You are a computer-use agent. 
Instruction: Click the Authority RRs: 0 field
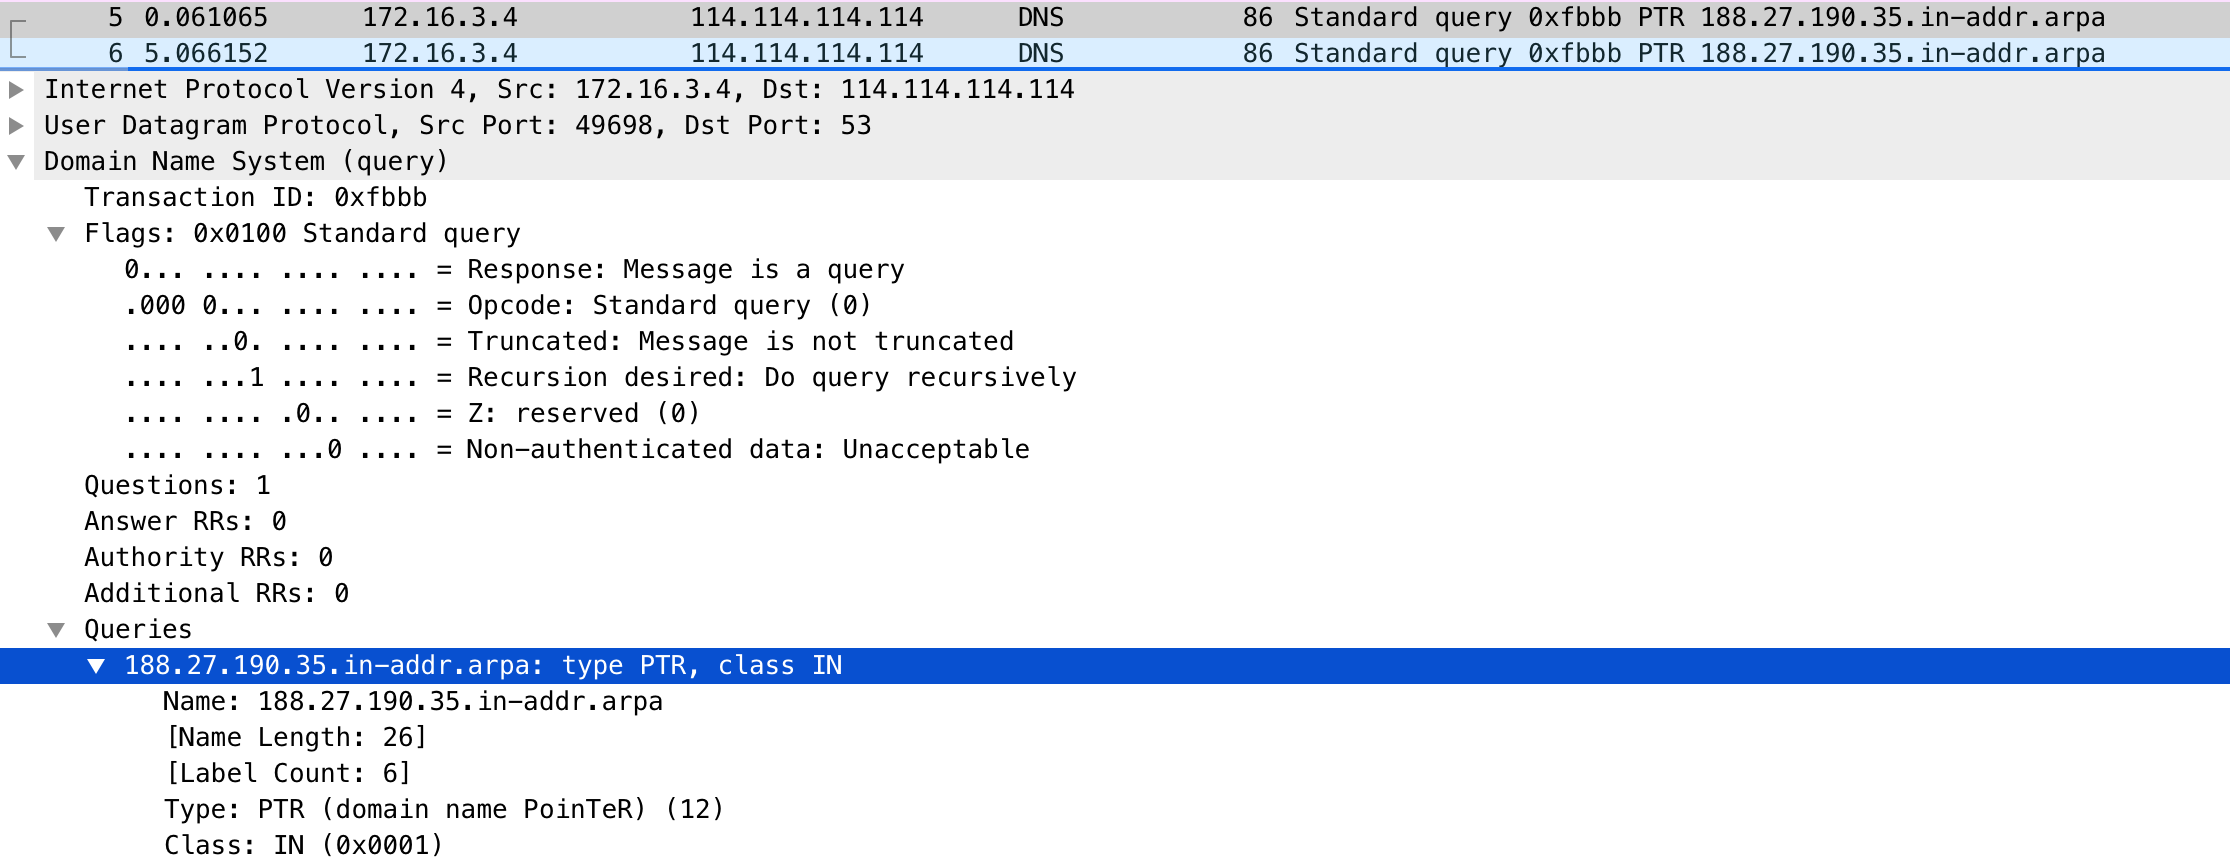coord(208,558)
